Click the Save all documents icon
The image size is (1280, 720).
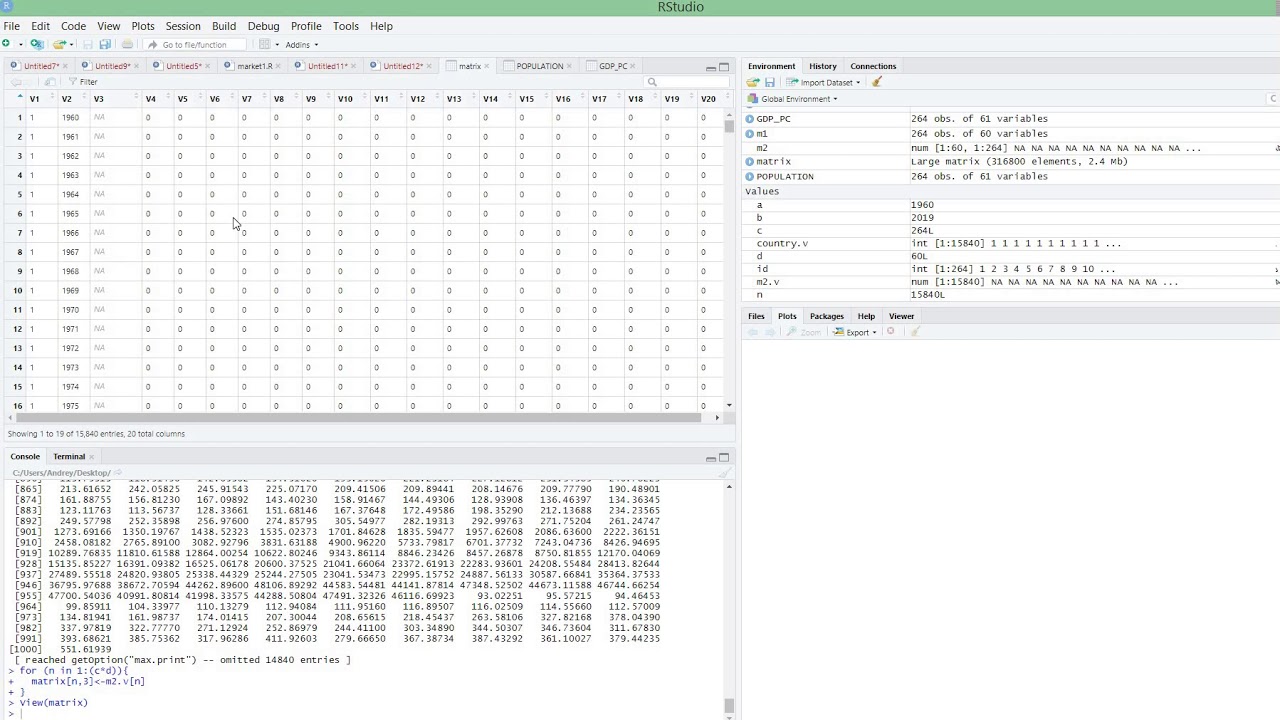(x=105, y=44)
